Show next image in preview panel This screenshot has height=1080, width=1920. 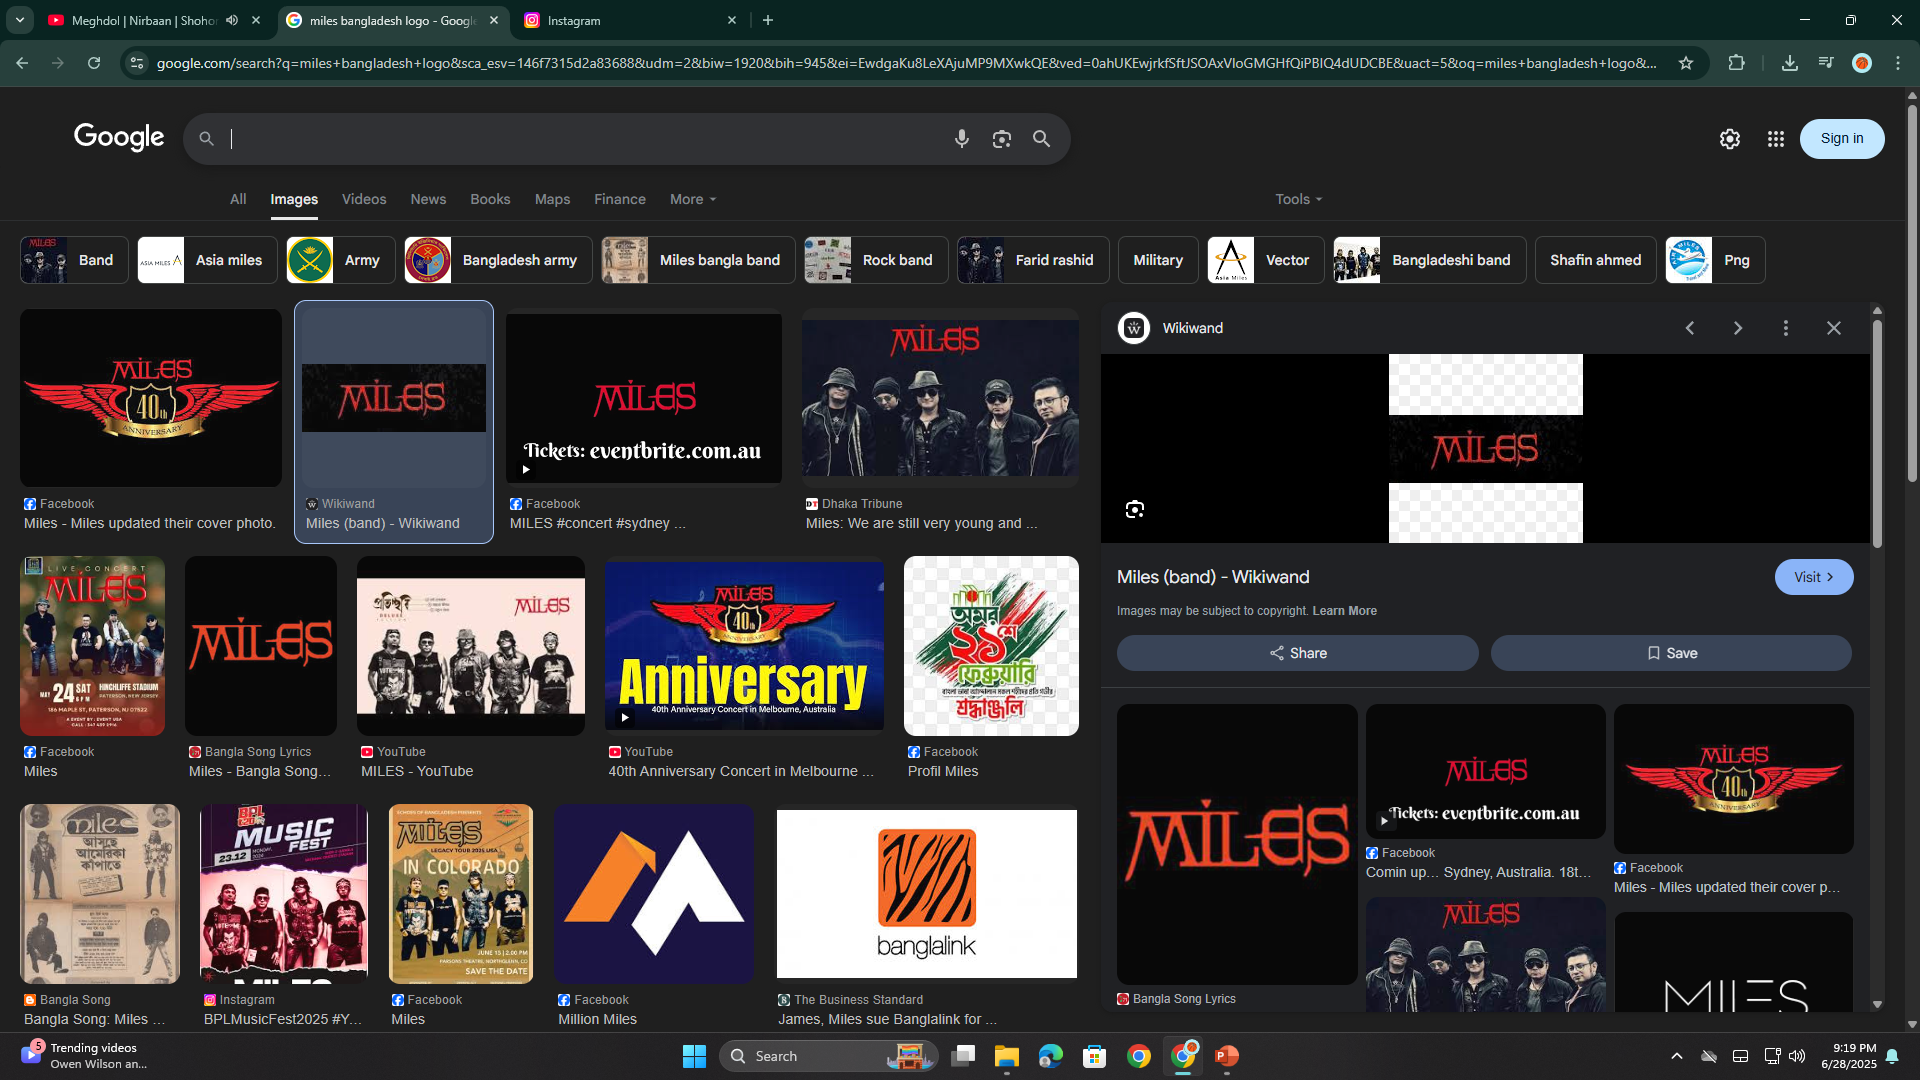(1738, 328)
